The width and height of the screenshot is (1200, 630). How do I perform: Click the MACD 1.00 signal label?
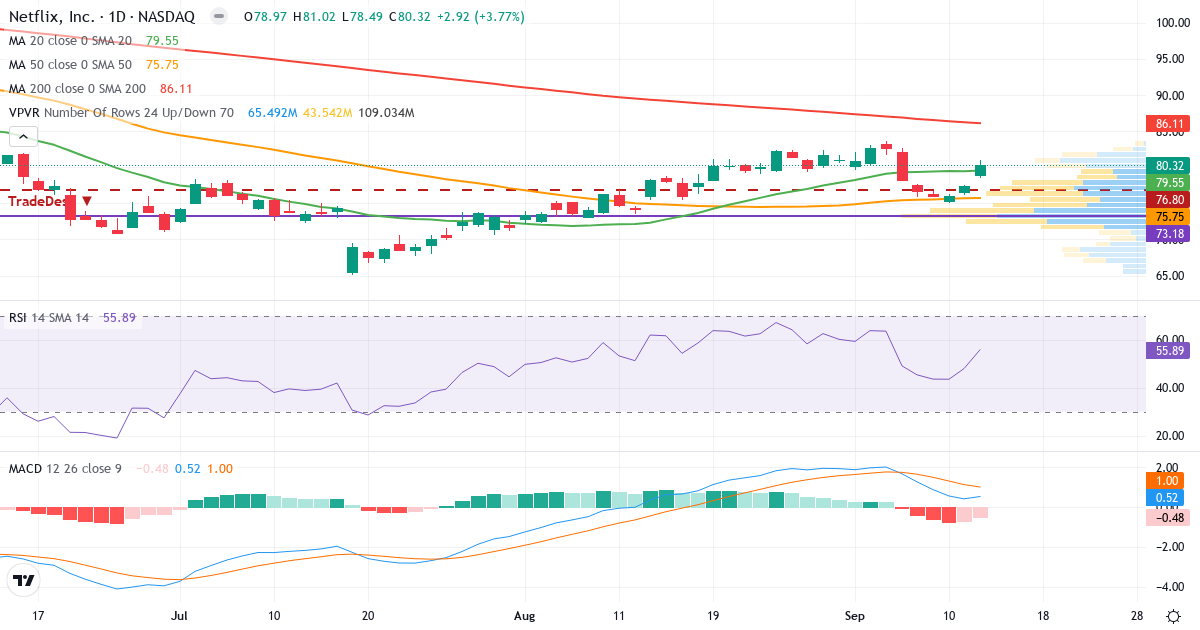(x=1170, y=481)
